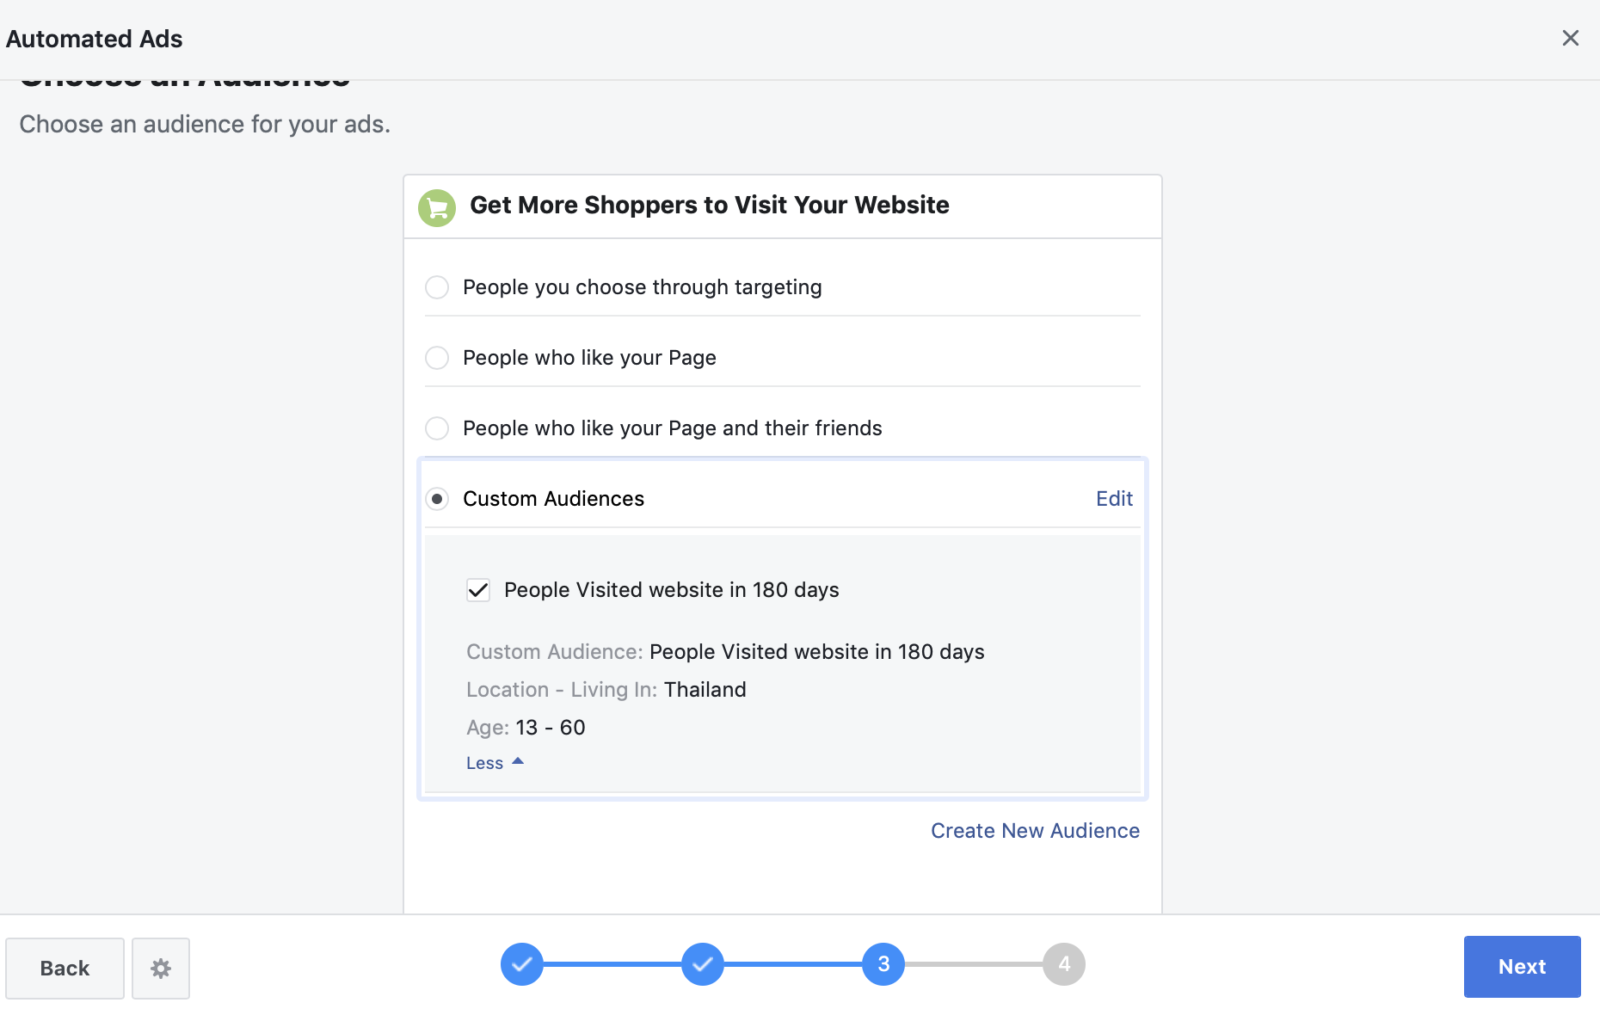
Task: Uncheck People Visited website in 180 days
Action: pyautogui.click(x=478, y=590)
